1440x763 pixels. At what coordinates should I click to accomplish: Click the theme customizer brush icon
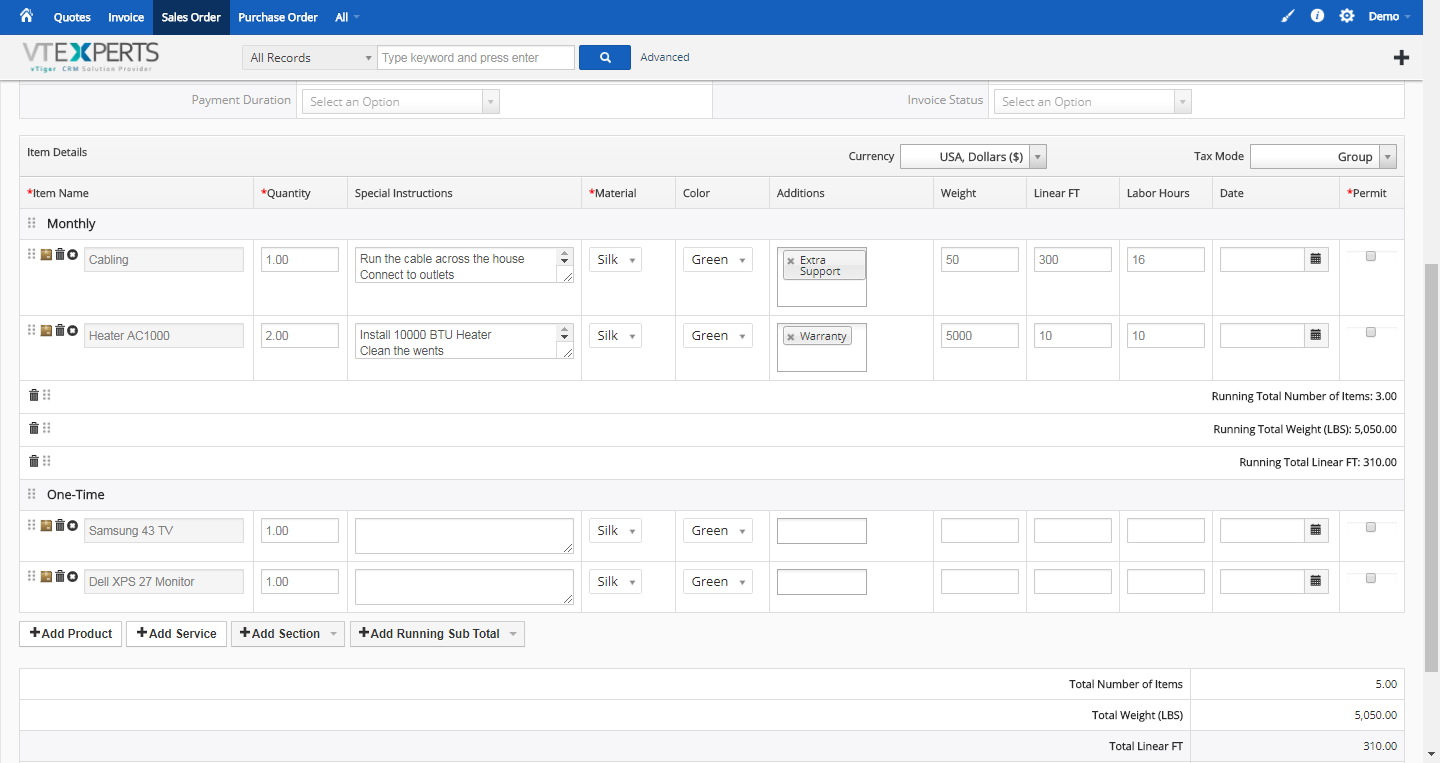coord(1287,15)
